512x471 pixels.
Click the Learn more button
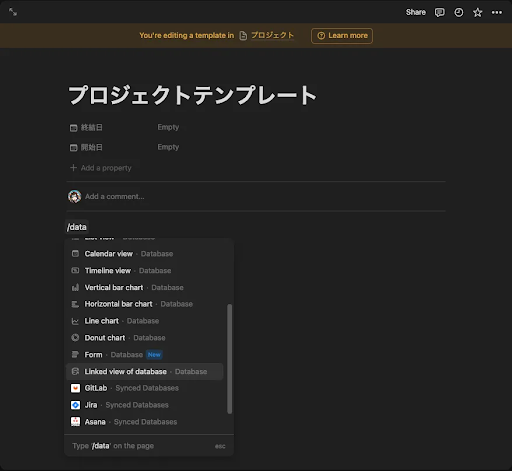coord(342,36)
